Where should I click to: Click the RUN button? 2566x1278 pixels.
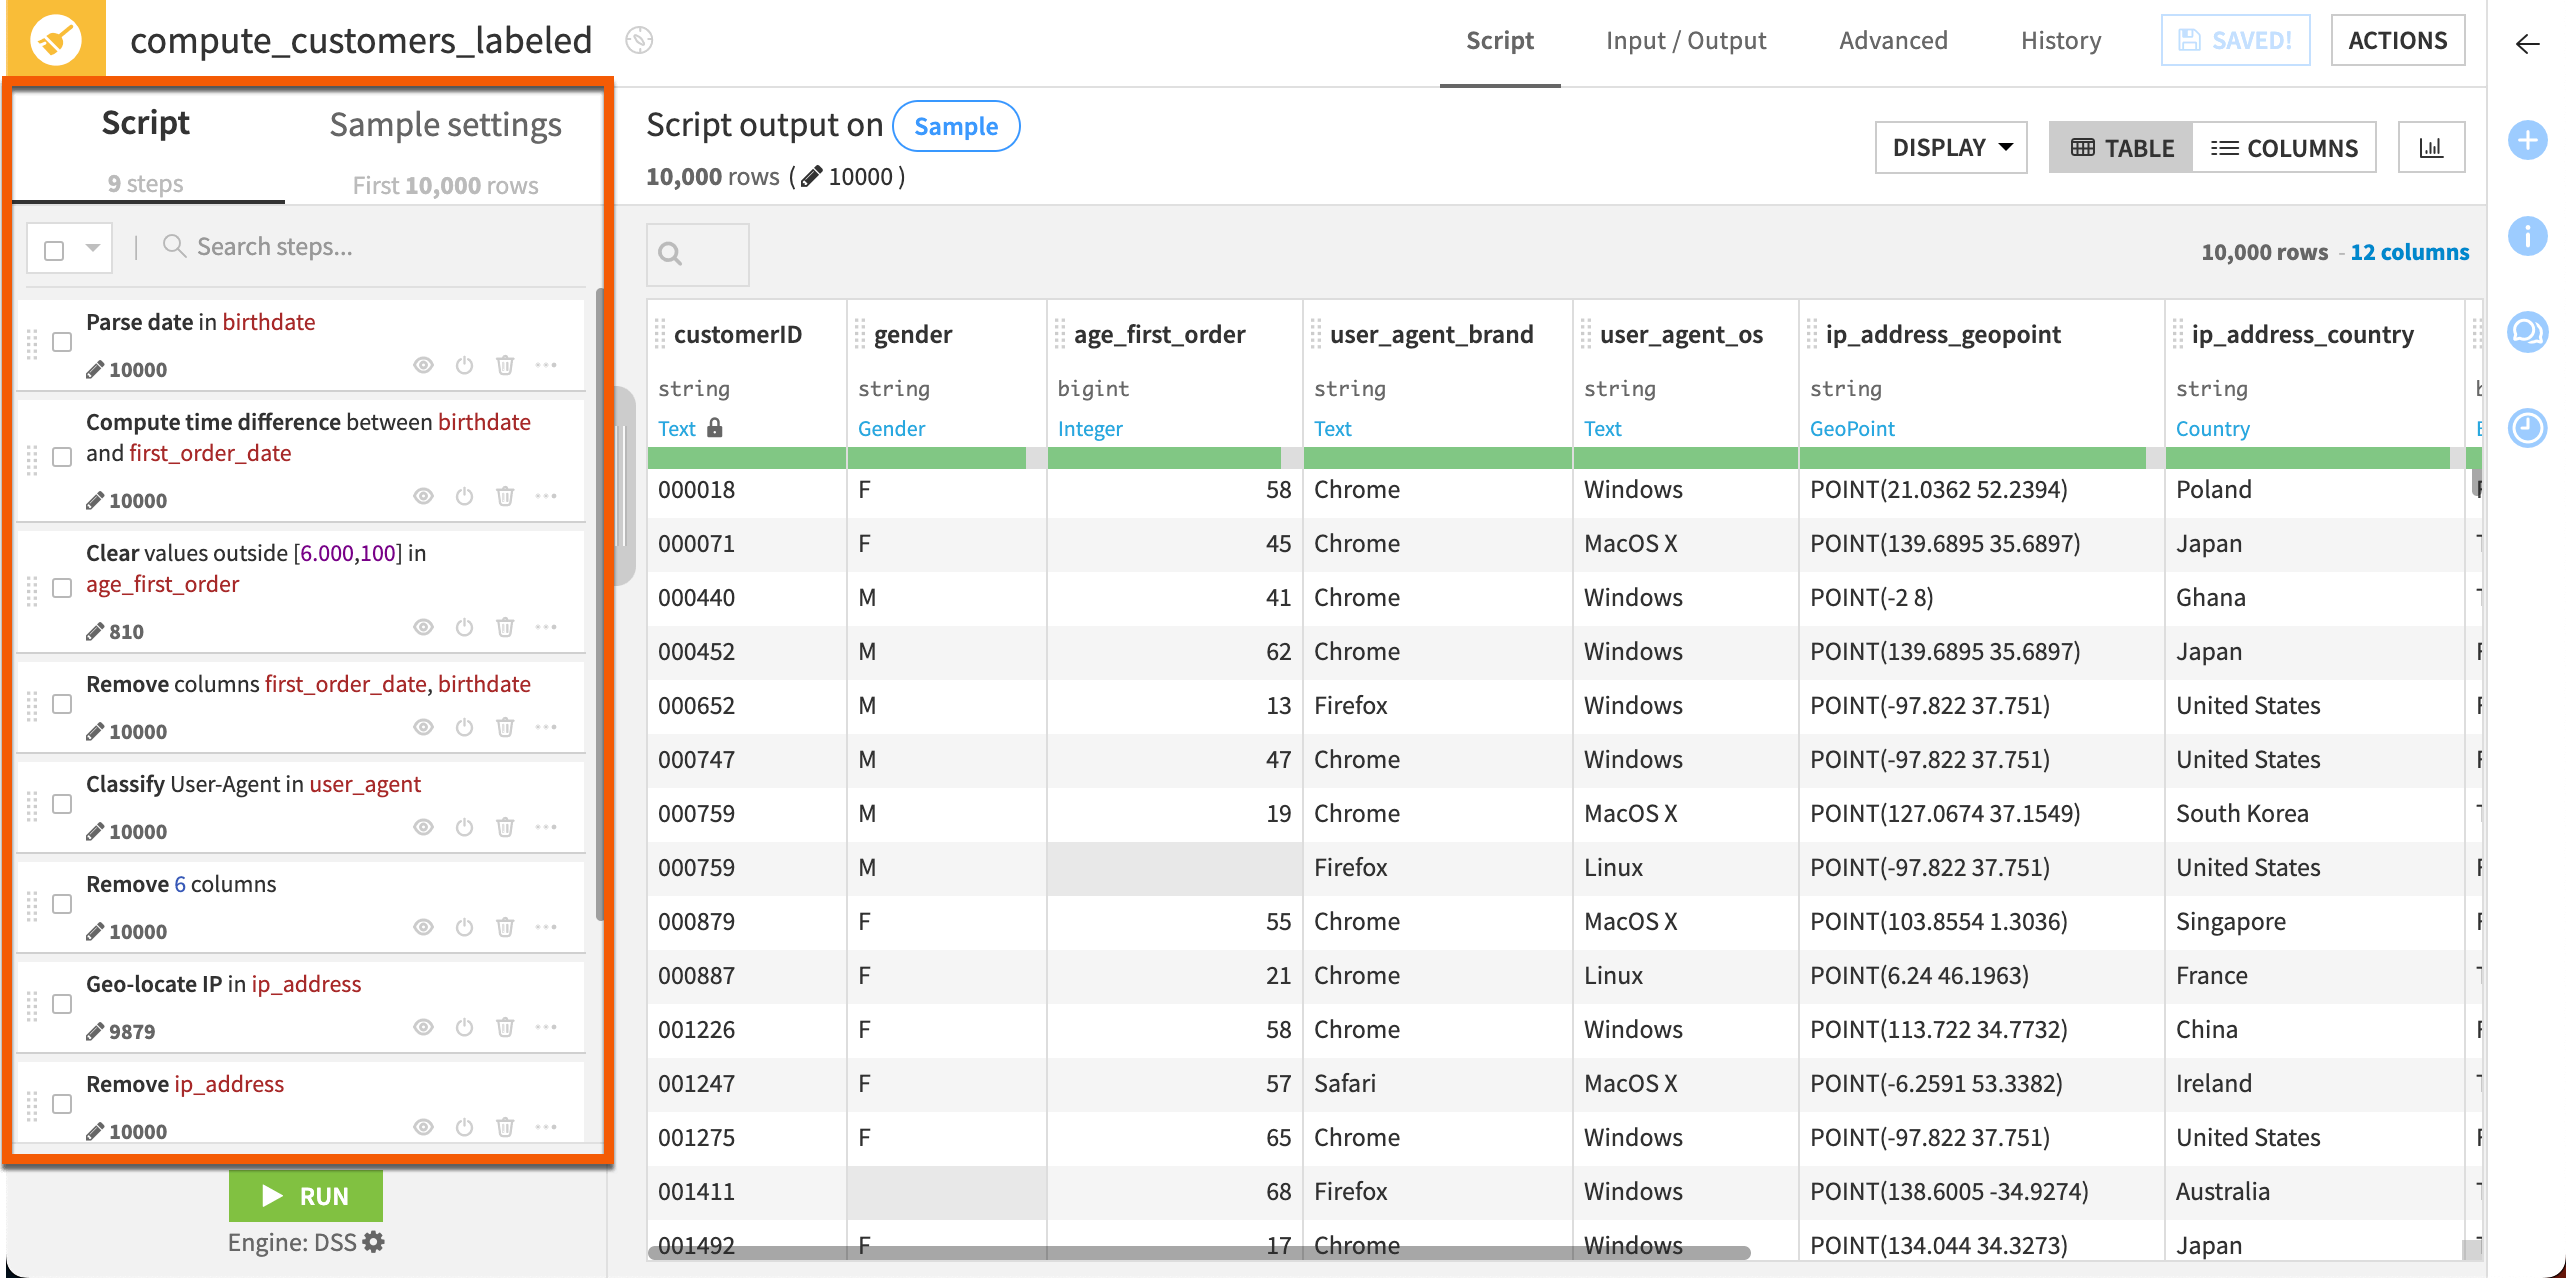coord(305,1195)
